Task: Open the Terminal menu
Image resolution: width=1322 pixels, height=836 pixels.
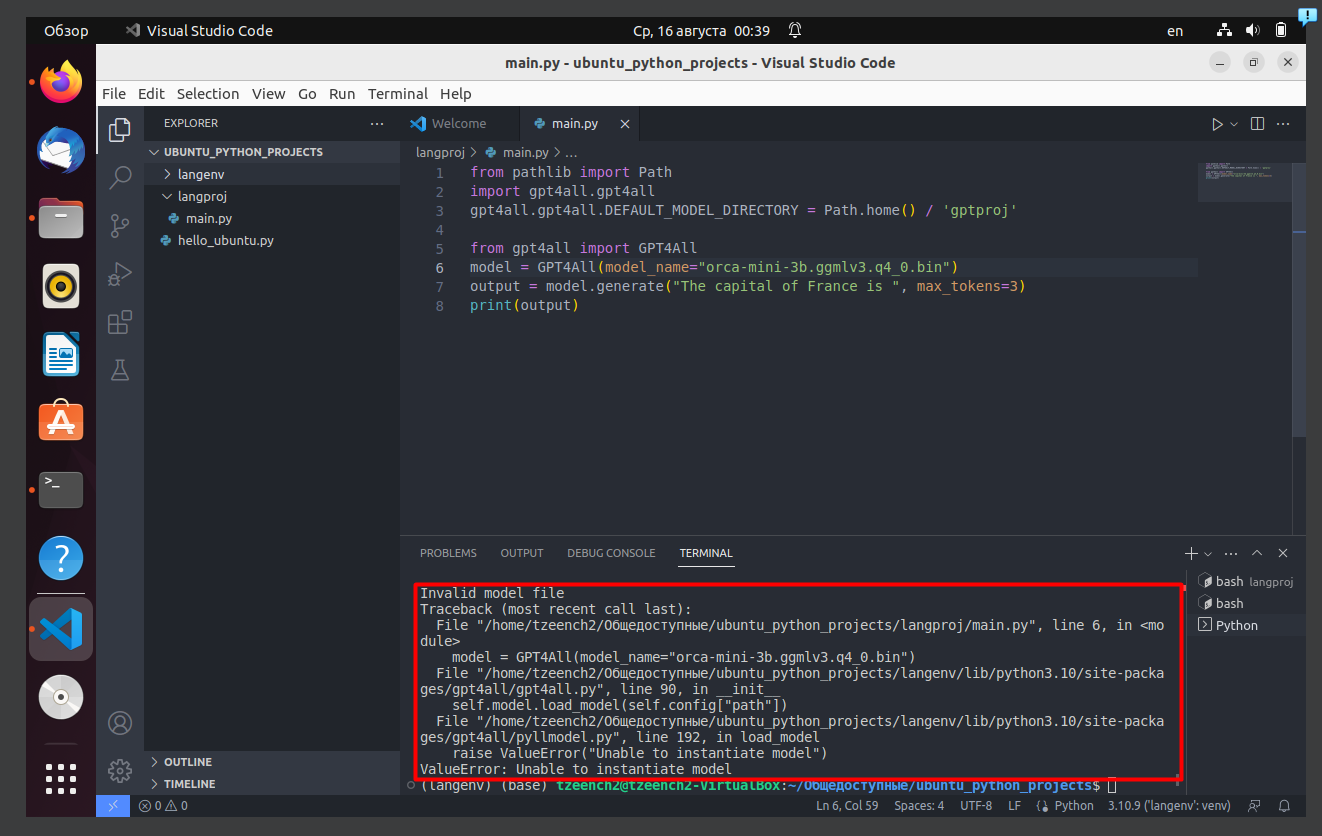Action: [x=398, y=93]
